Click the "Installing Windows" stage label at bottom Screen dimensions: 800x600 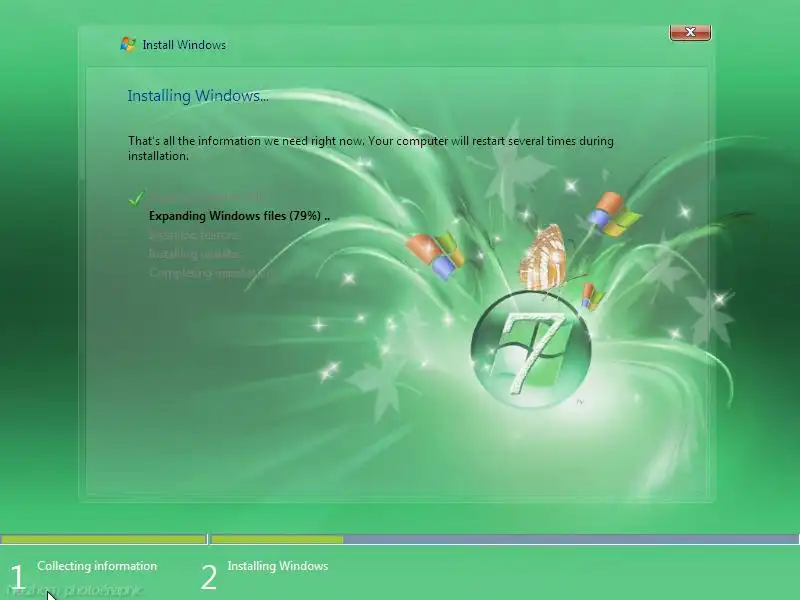point(278,566)
